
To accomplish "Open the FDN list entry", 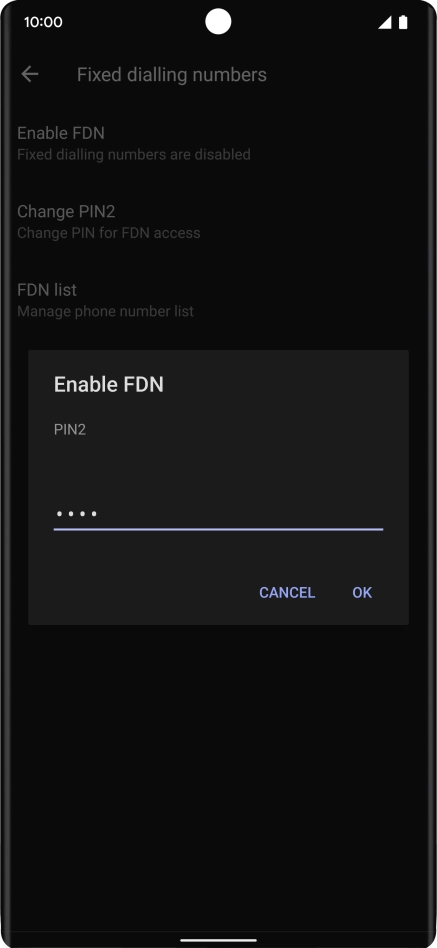I will click(218, 300).
